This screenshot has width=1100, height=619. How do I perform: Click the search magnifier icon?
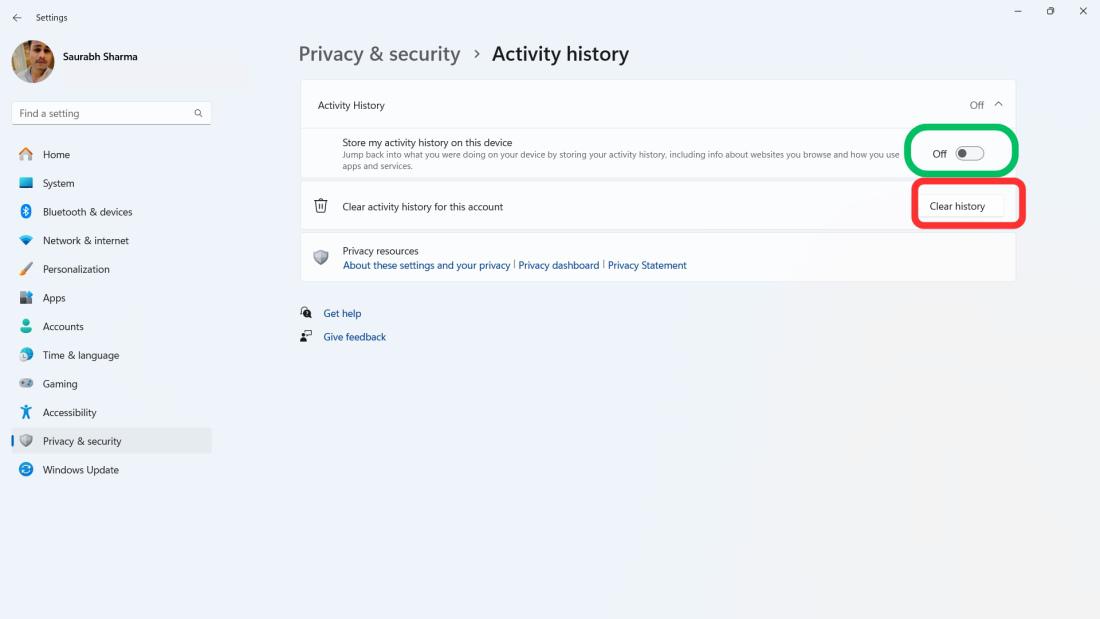click(198, 114)
